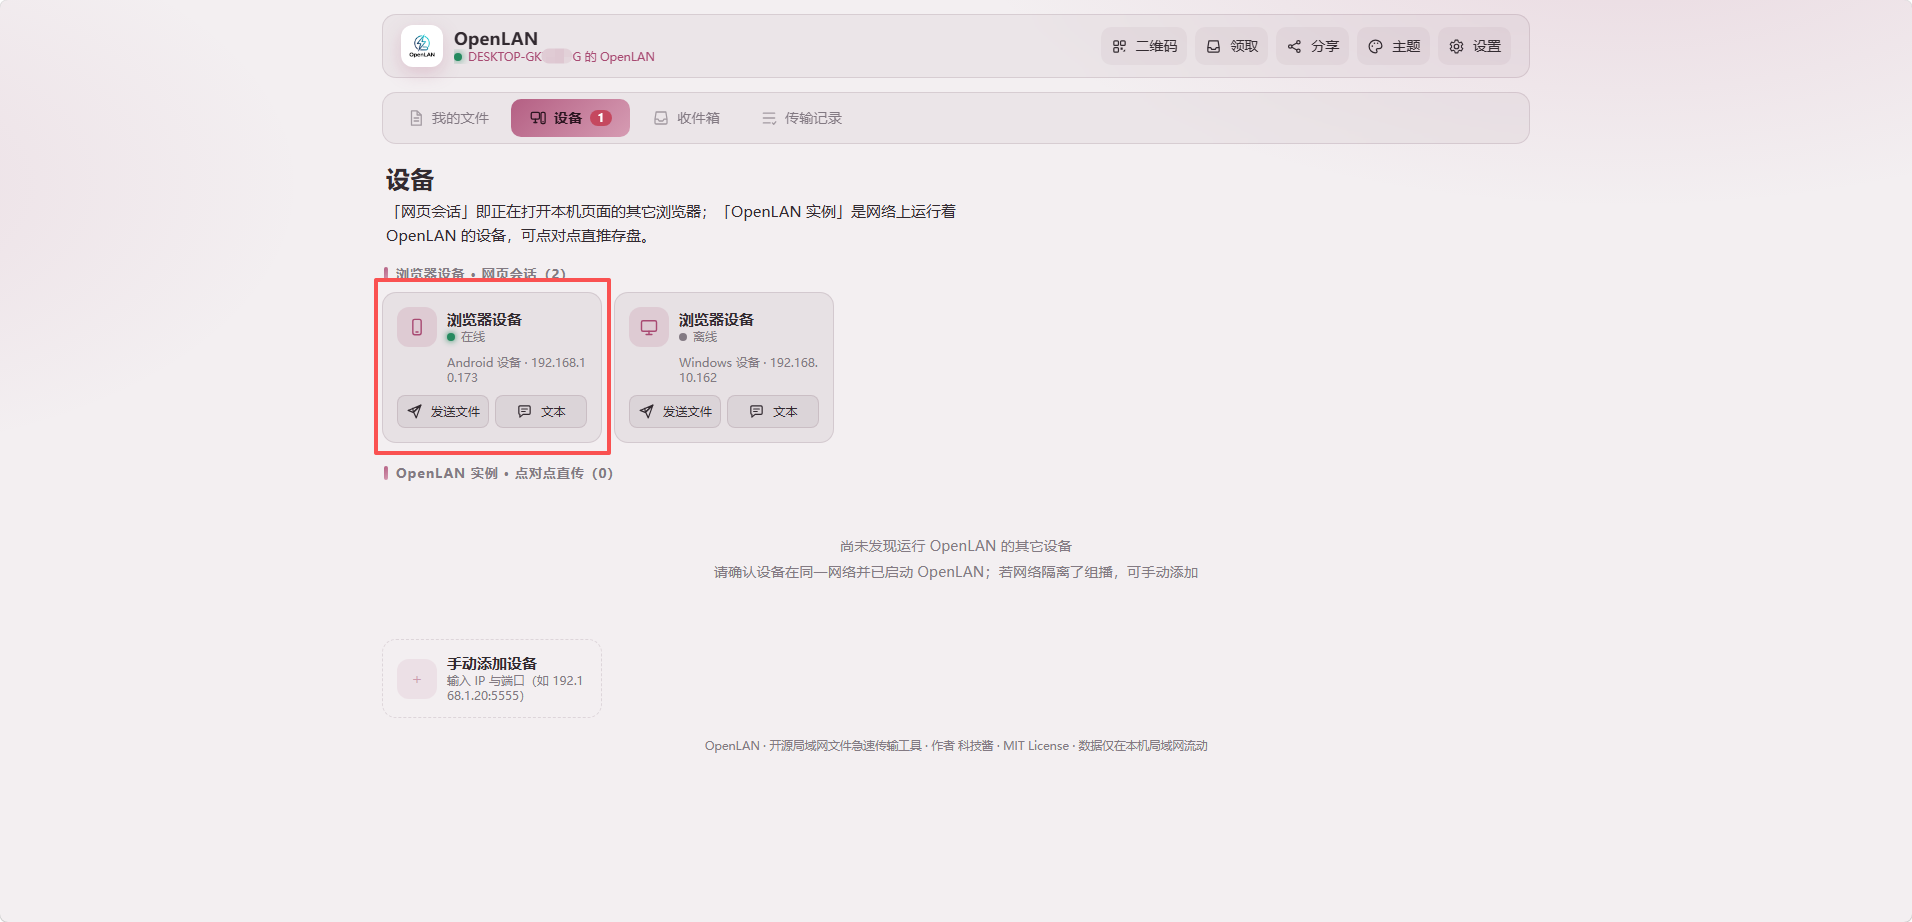Open the 传输记录 tab

802,118
